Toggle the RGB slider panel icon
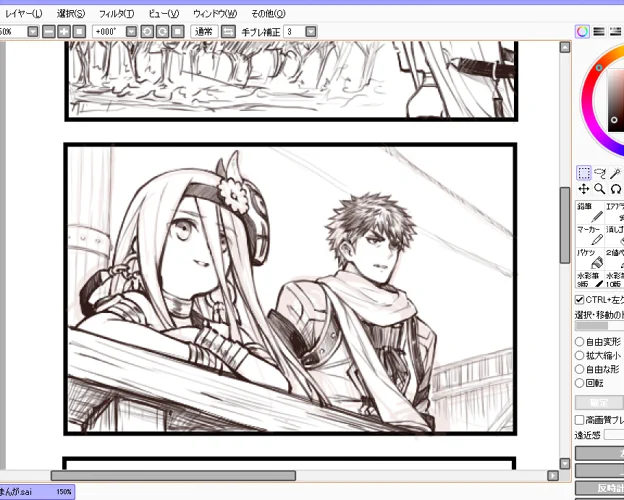The width and height of the screenshot is (624, 500). 599,31
